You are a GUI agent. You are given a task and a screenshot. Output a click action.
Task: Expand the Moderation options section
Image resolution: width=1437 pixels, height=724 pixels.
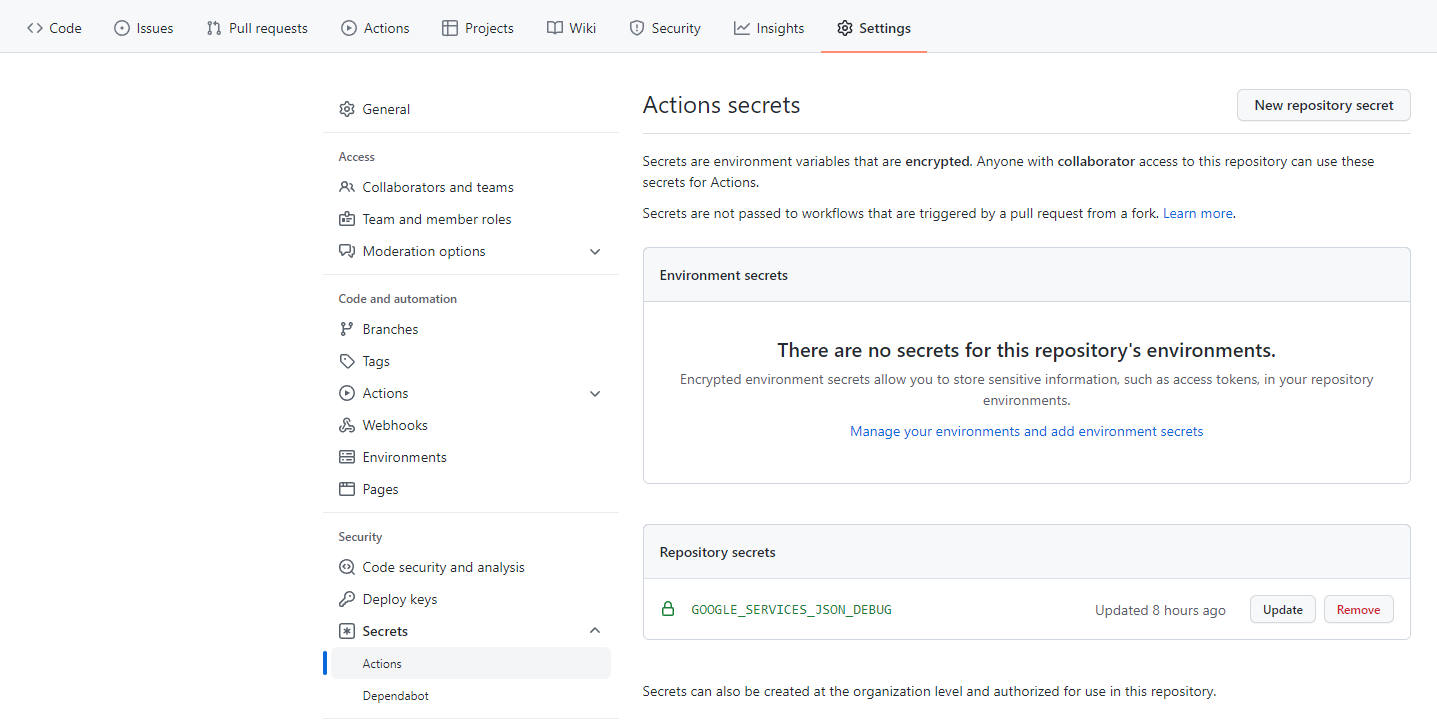click(595, 251)
